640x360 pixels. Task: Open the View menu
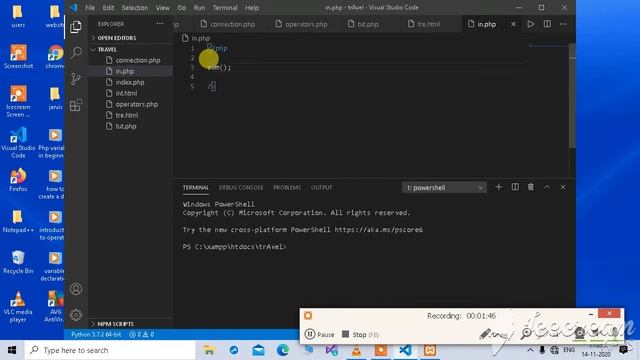pos(162,7)
